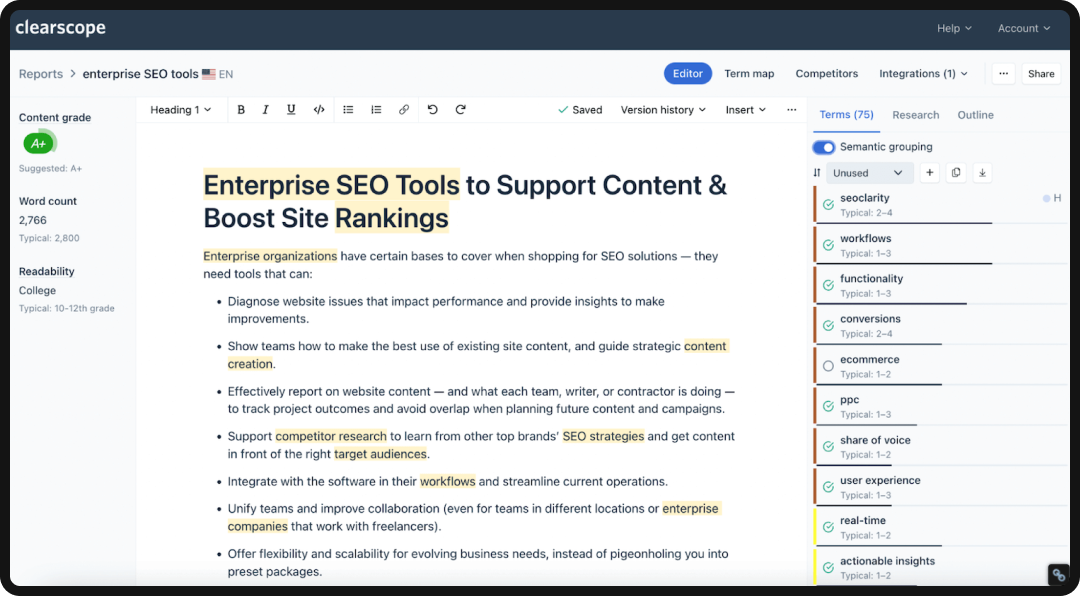Insert a hyperlink with the link icon
Viewport: 1080px width, 596px height.
tap(403, 109)
